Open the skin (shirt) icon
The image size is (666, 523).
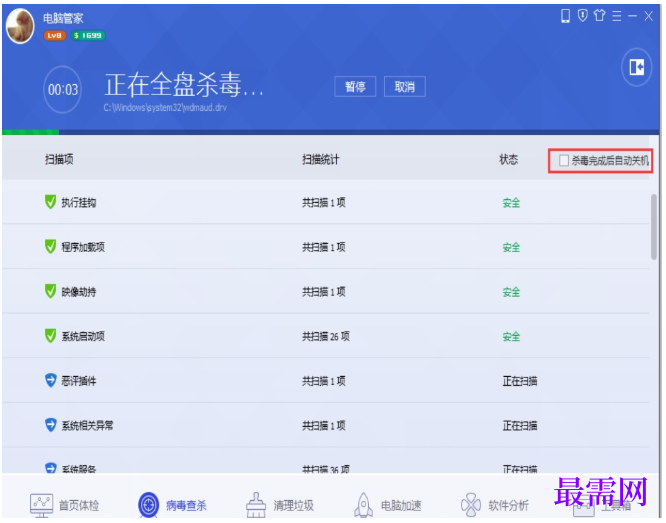click(x=599, y=16)
